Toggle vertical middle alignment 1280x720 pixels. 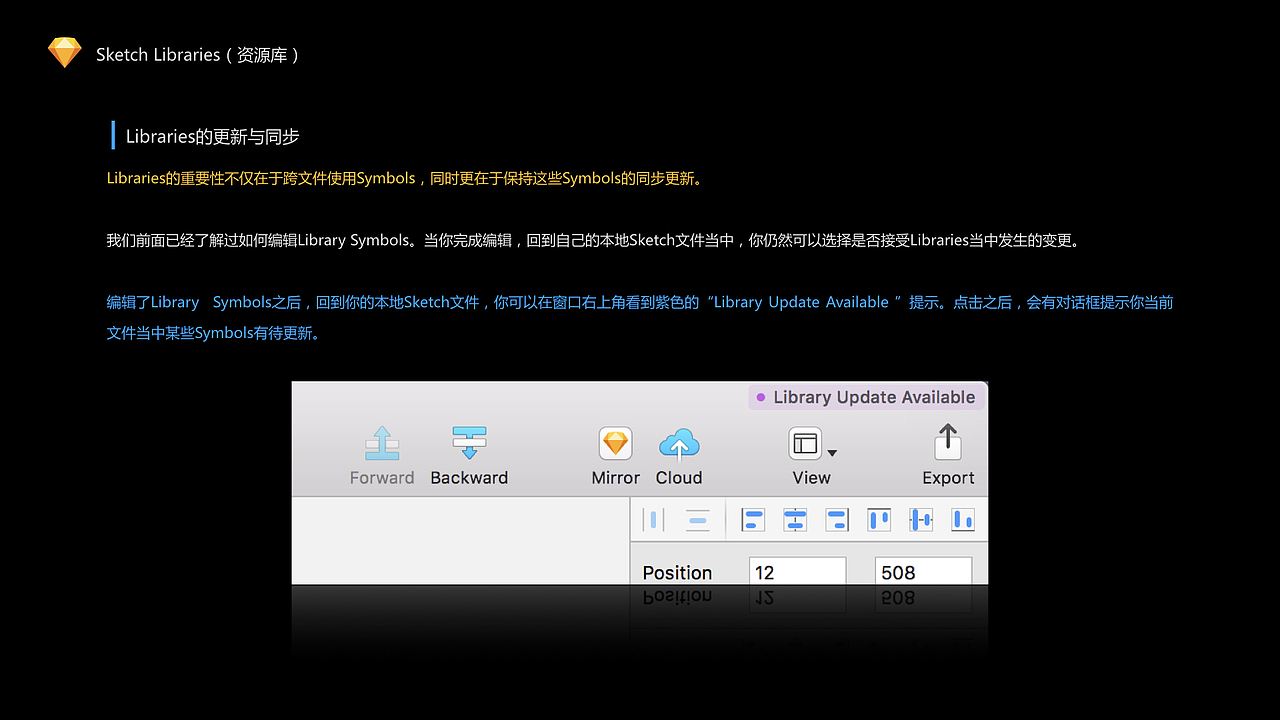click(920, 519)
